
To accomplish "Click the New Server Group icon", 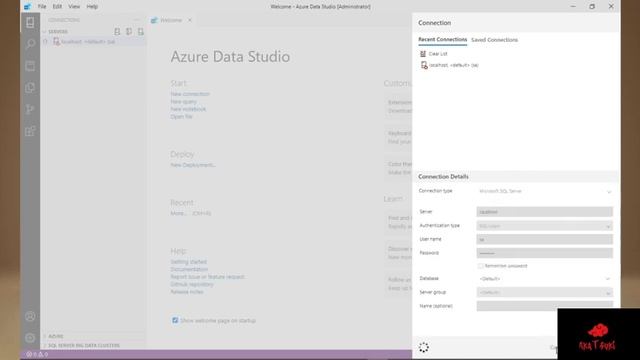I will pos(129,31).
